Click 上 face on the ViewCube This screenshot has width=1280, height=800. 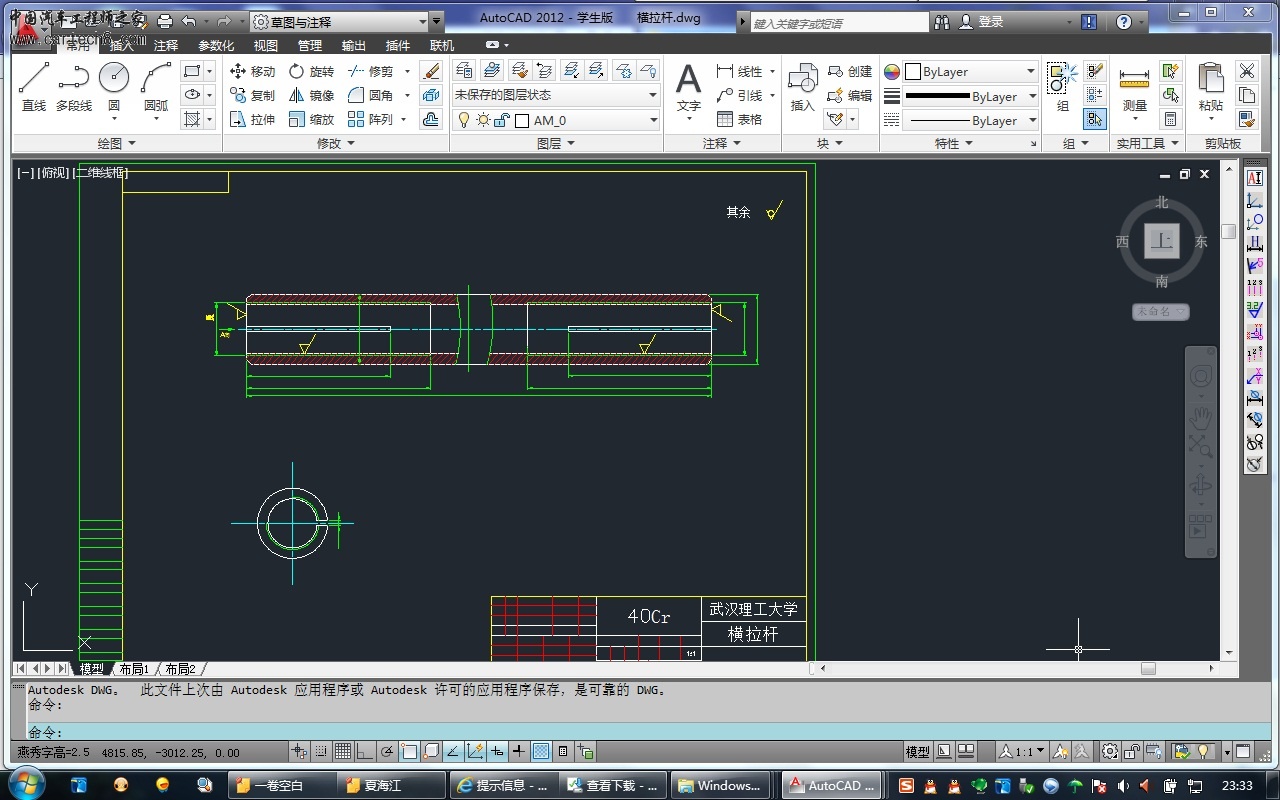1162,240
